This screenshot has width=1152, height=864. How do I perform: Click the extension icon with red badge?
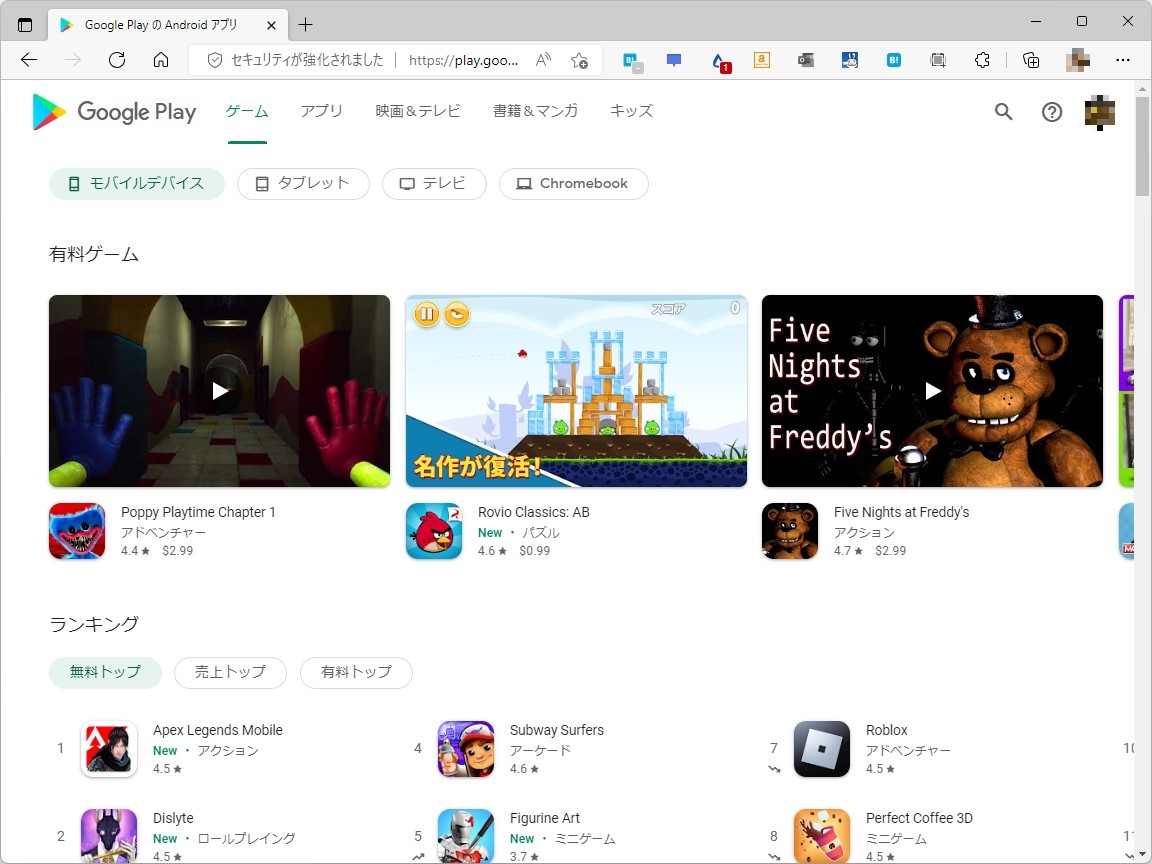(x=720, y=62)
